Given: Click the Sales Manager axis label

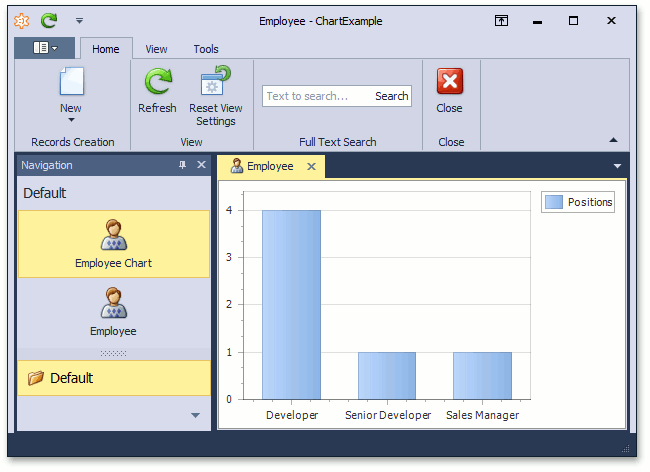Looking at the screenshot, I should (x=483, y=415).
